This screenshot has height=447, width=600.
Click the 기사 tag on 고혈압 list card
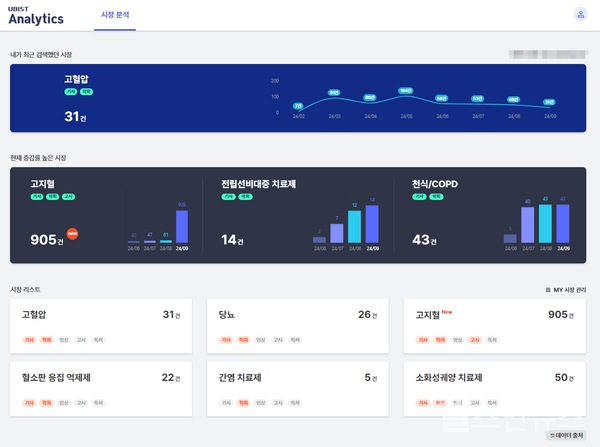pyautogui.click(x=30, y=341)
